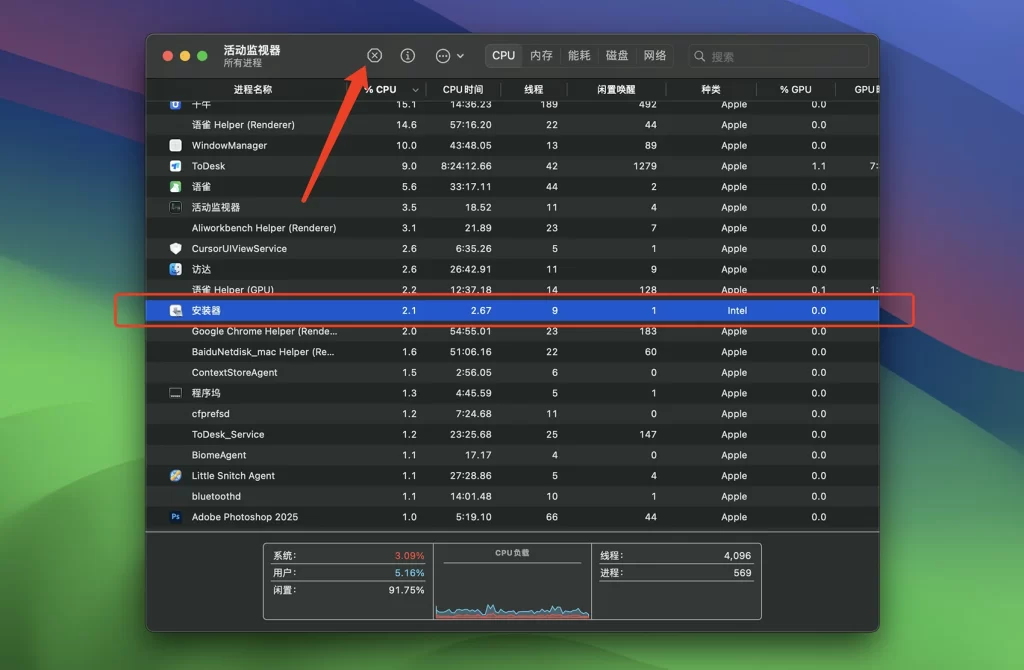1024x670 pixels.
Task: Click the process info (i) toolbar icon
Action: point(408,56)
